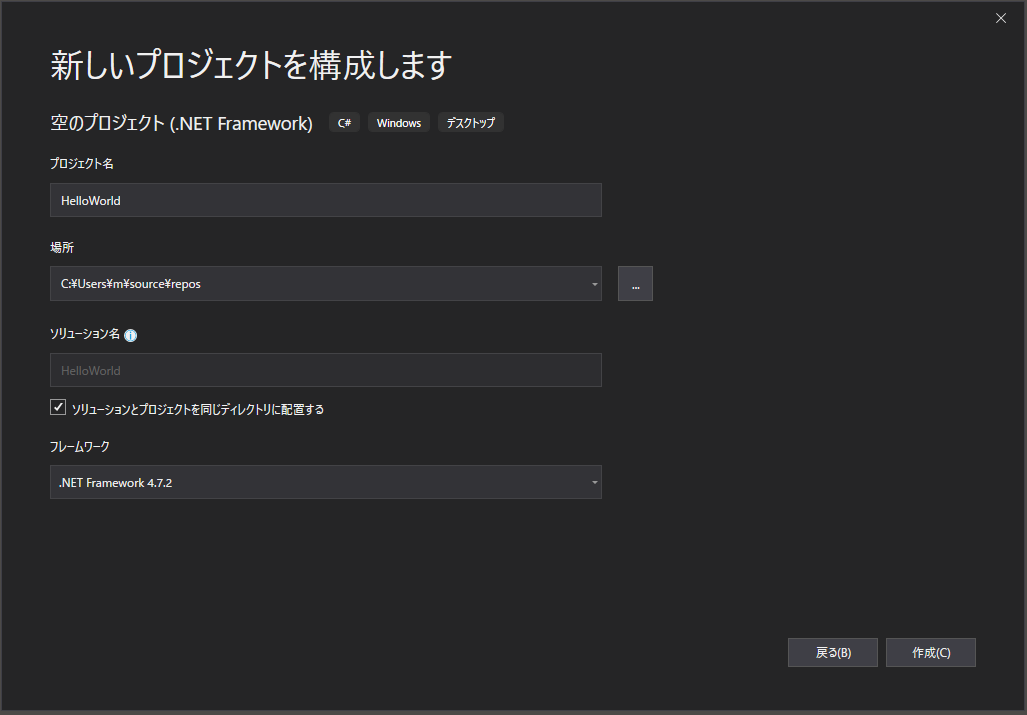Click the info icon next to ソリューション名
The image size is (1027, 715).
(x=131, y=336)
